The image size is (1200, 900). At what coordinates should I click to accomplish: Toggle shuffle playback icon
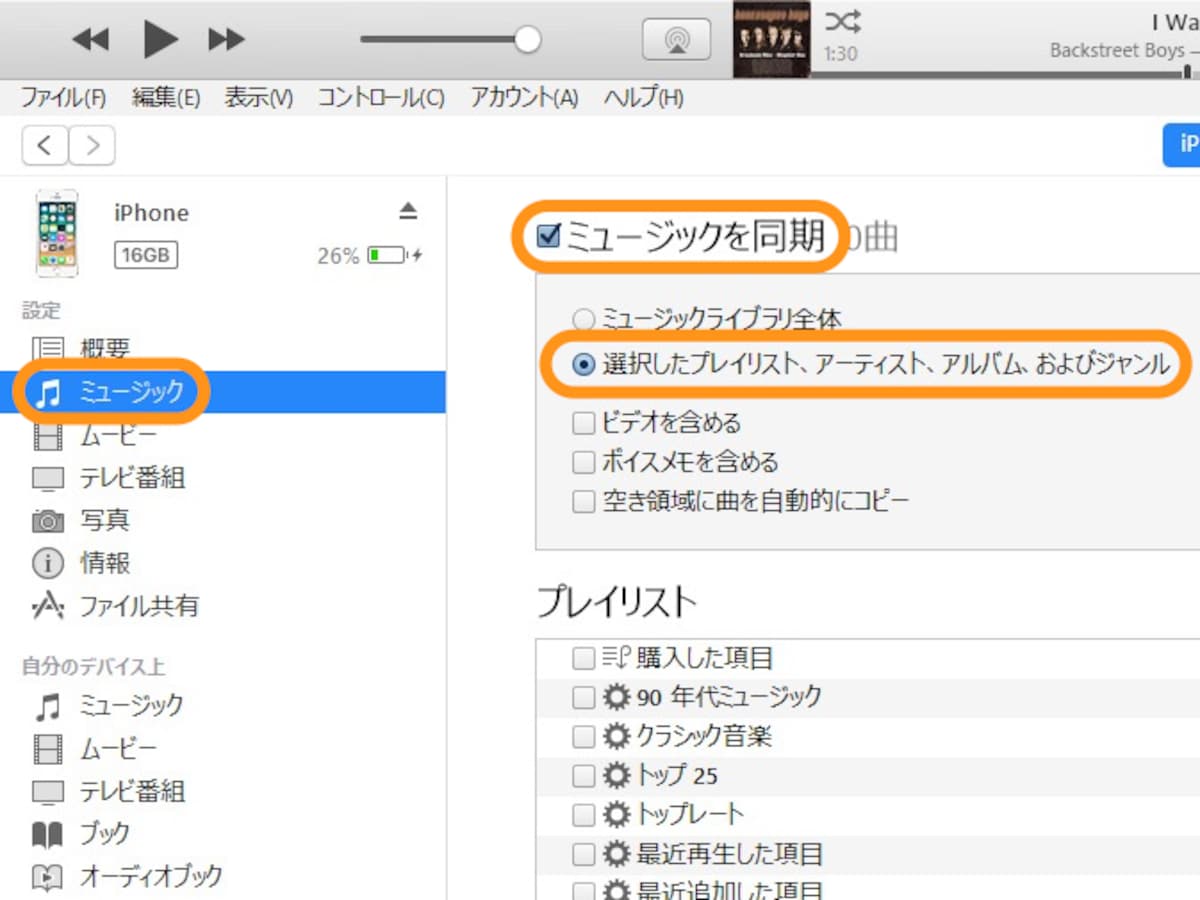tap(842, 21)
